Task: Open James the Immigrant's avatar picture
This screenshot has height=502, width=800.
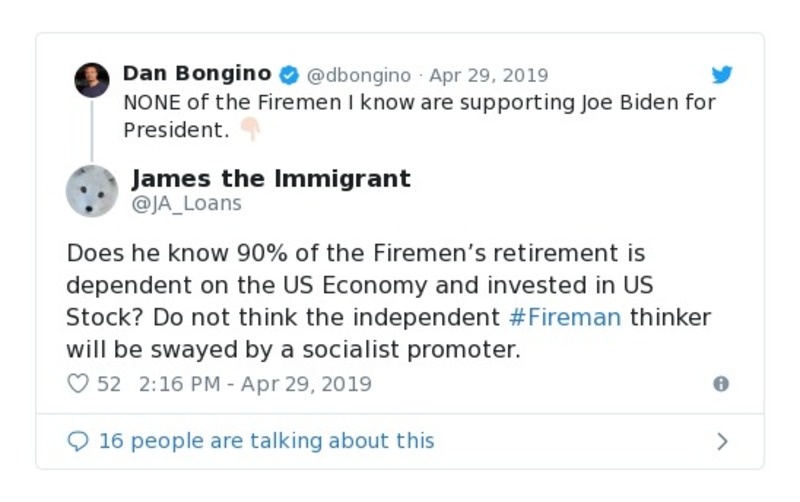Action: tap(92, 191)
